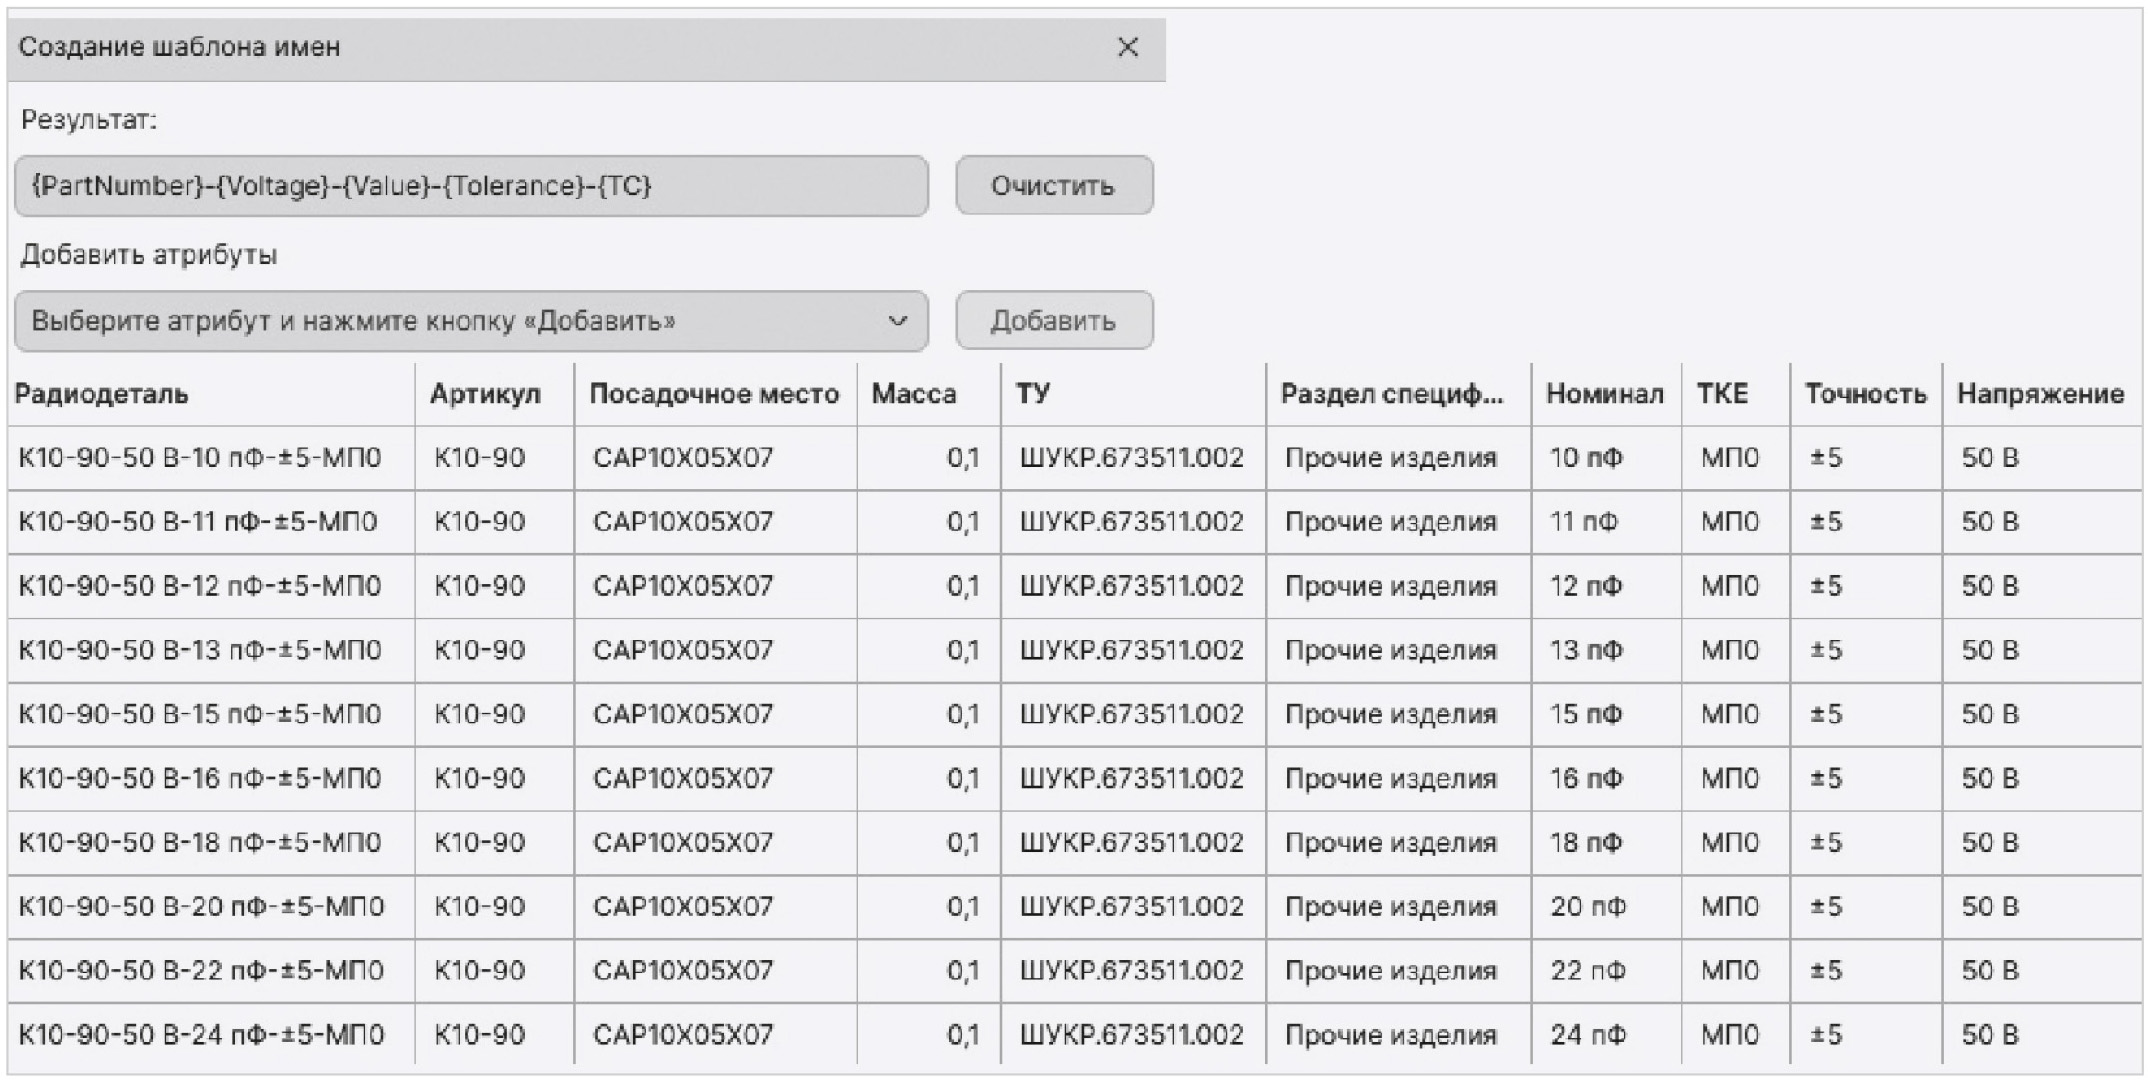Click the ТУ column header
The image size is (2148, 1081).
(1033, 394)
